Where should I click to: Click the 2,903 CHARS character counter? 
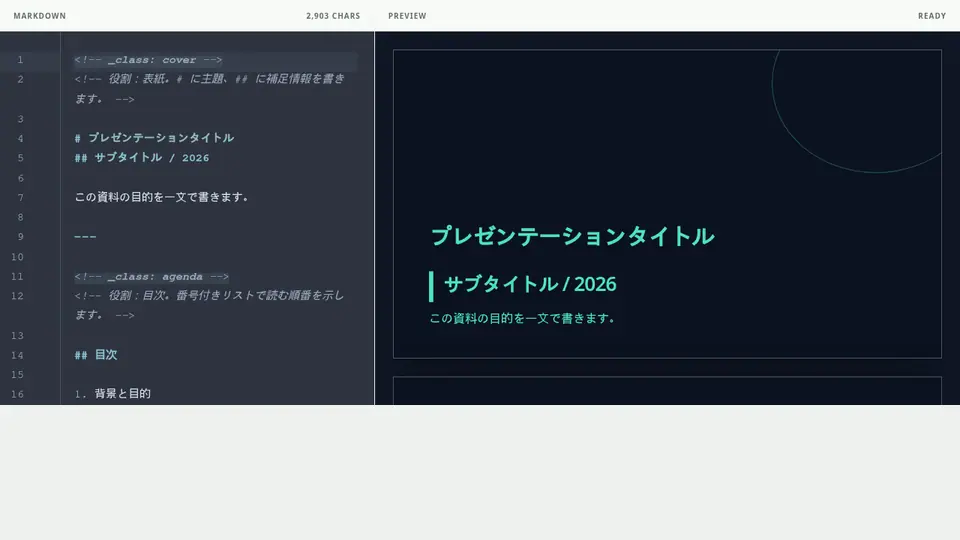333,16
